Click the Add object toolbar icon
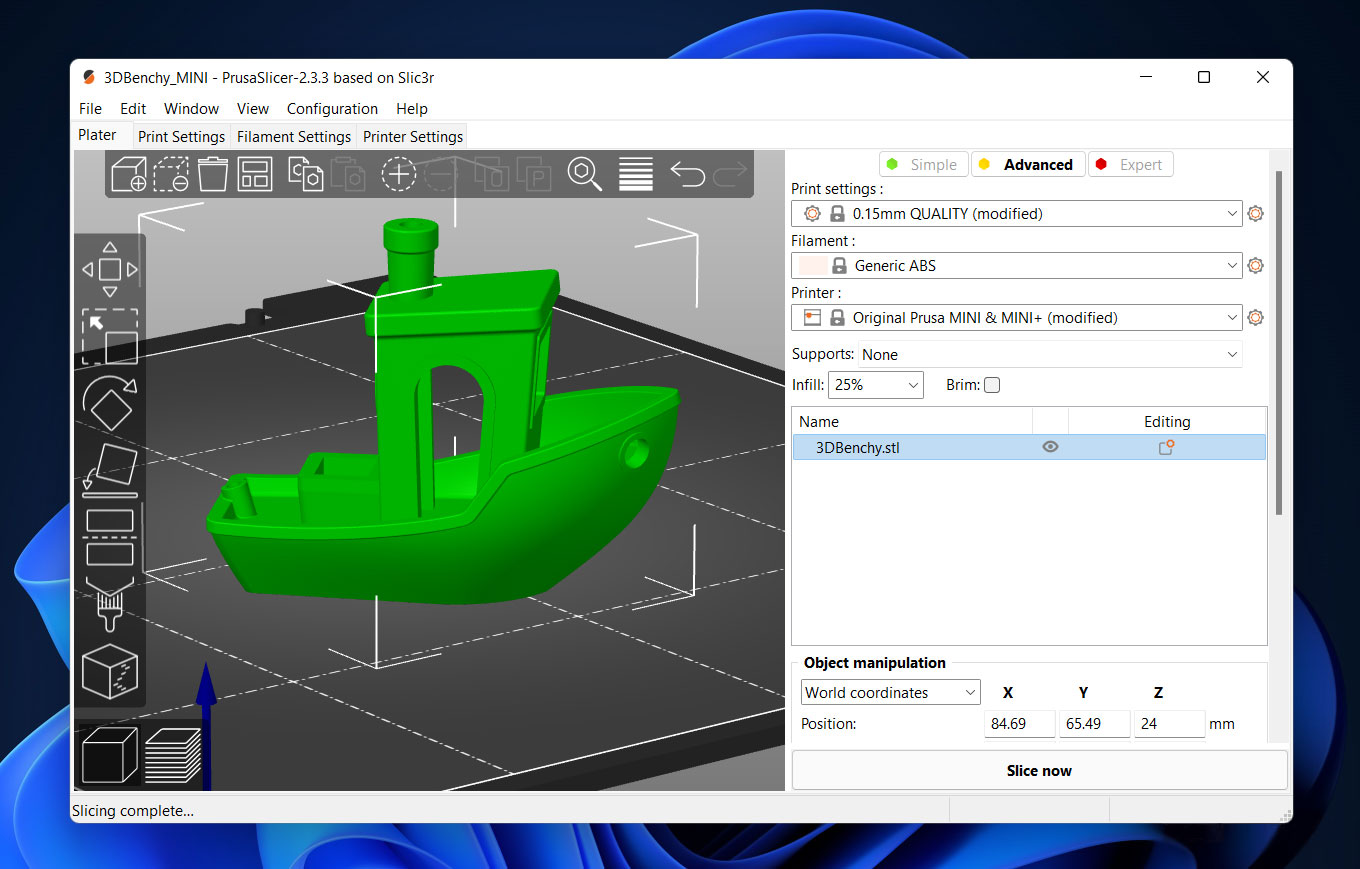 128,174
